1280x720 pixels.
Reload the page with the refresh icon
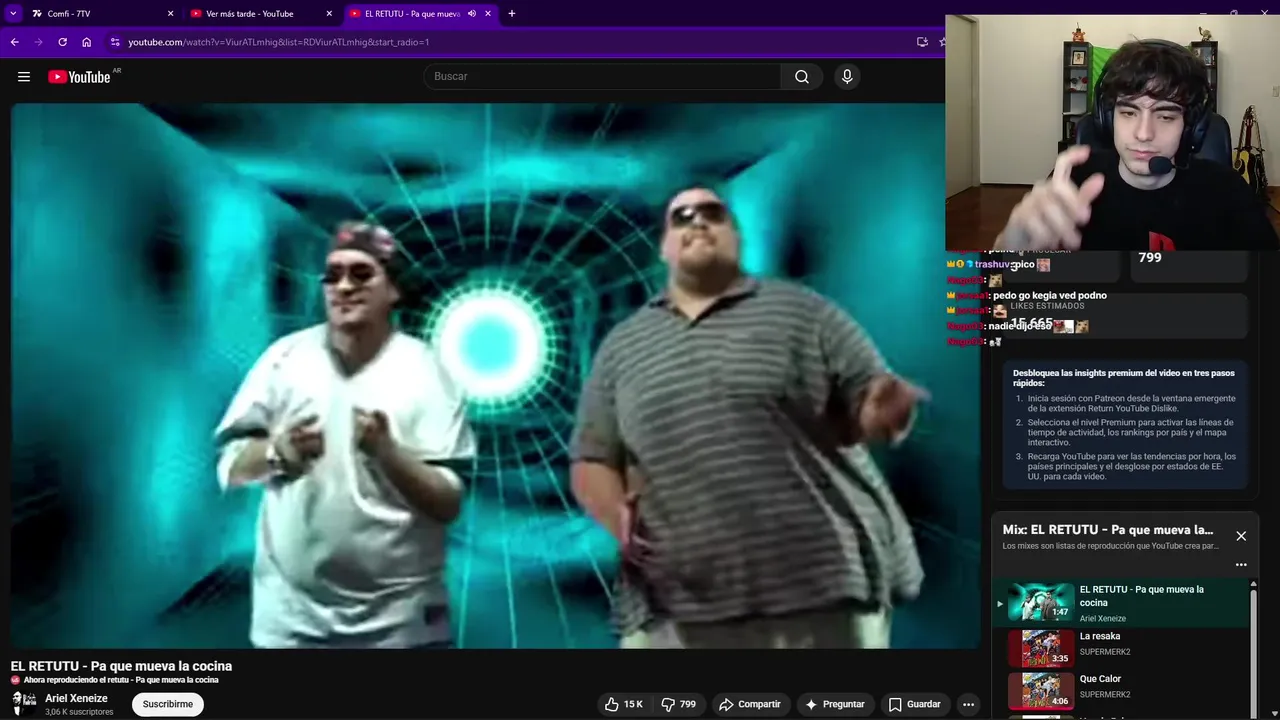62,42
